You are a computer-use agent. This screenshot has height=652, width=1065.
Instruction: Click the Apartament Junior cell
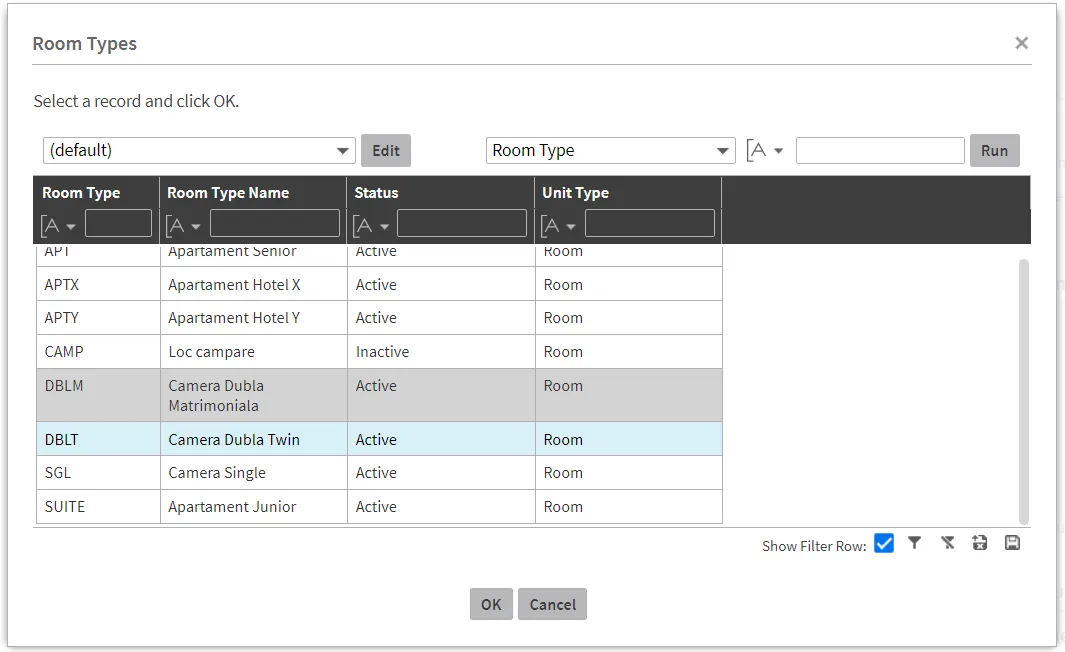click(x=253, y=507)
